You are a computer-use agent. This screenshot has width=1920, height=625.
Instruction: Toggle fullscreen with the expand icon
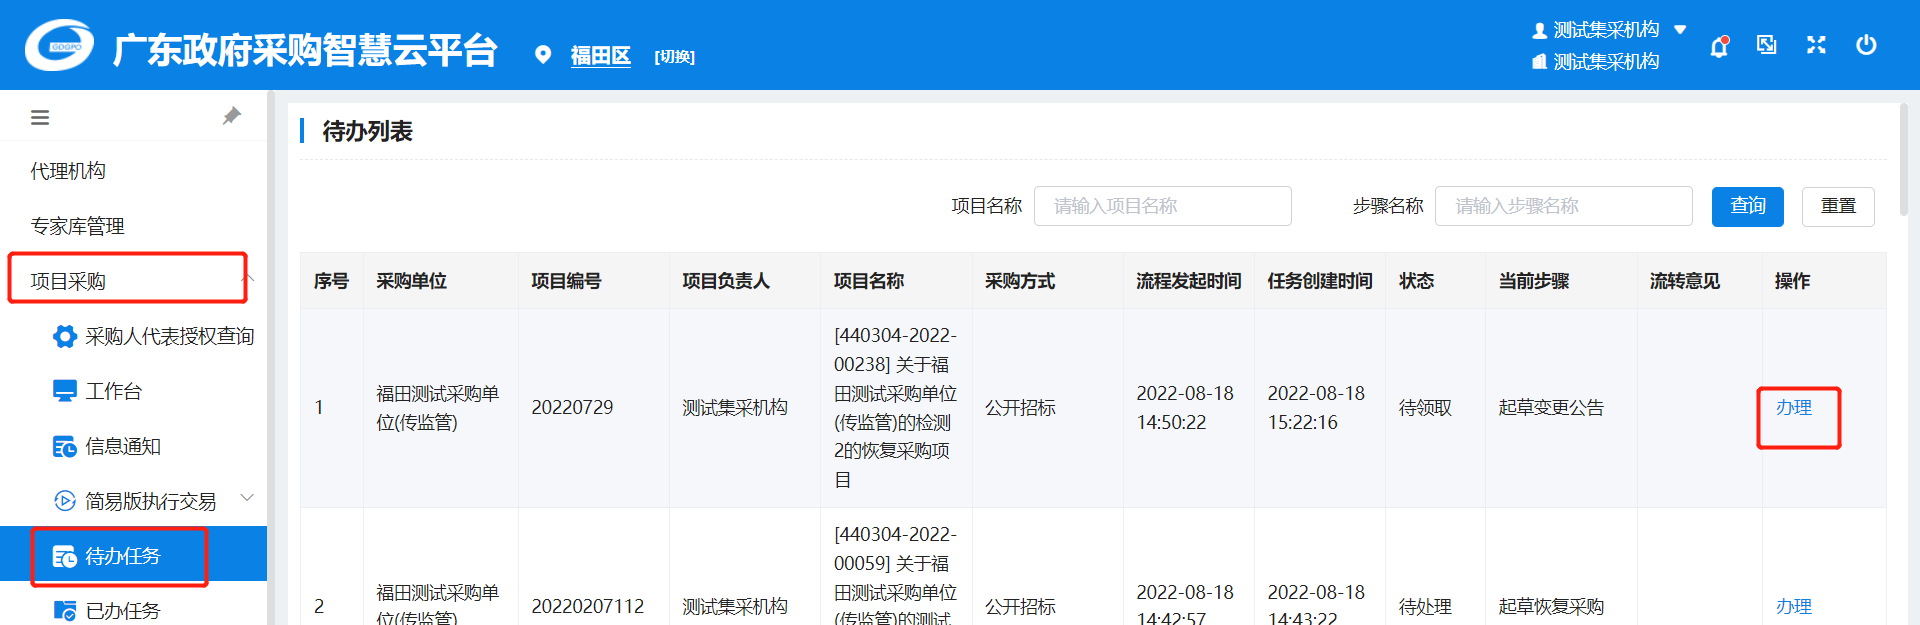1816,45
